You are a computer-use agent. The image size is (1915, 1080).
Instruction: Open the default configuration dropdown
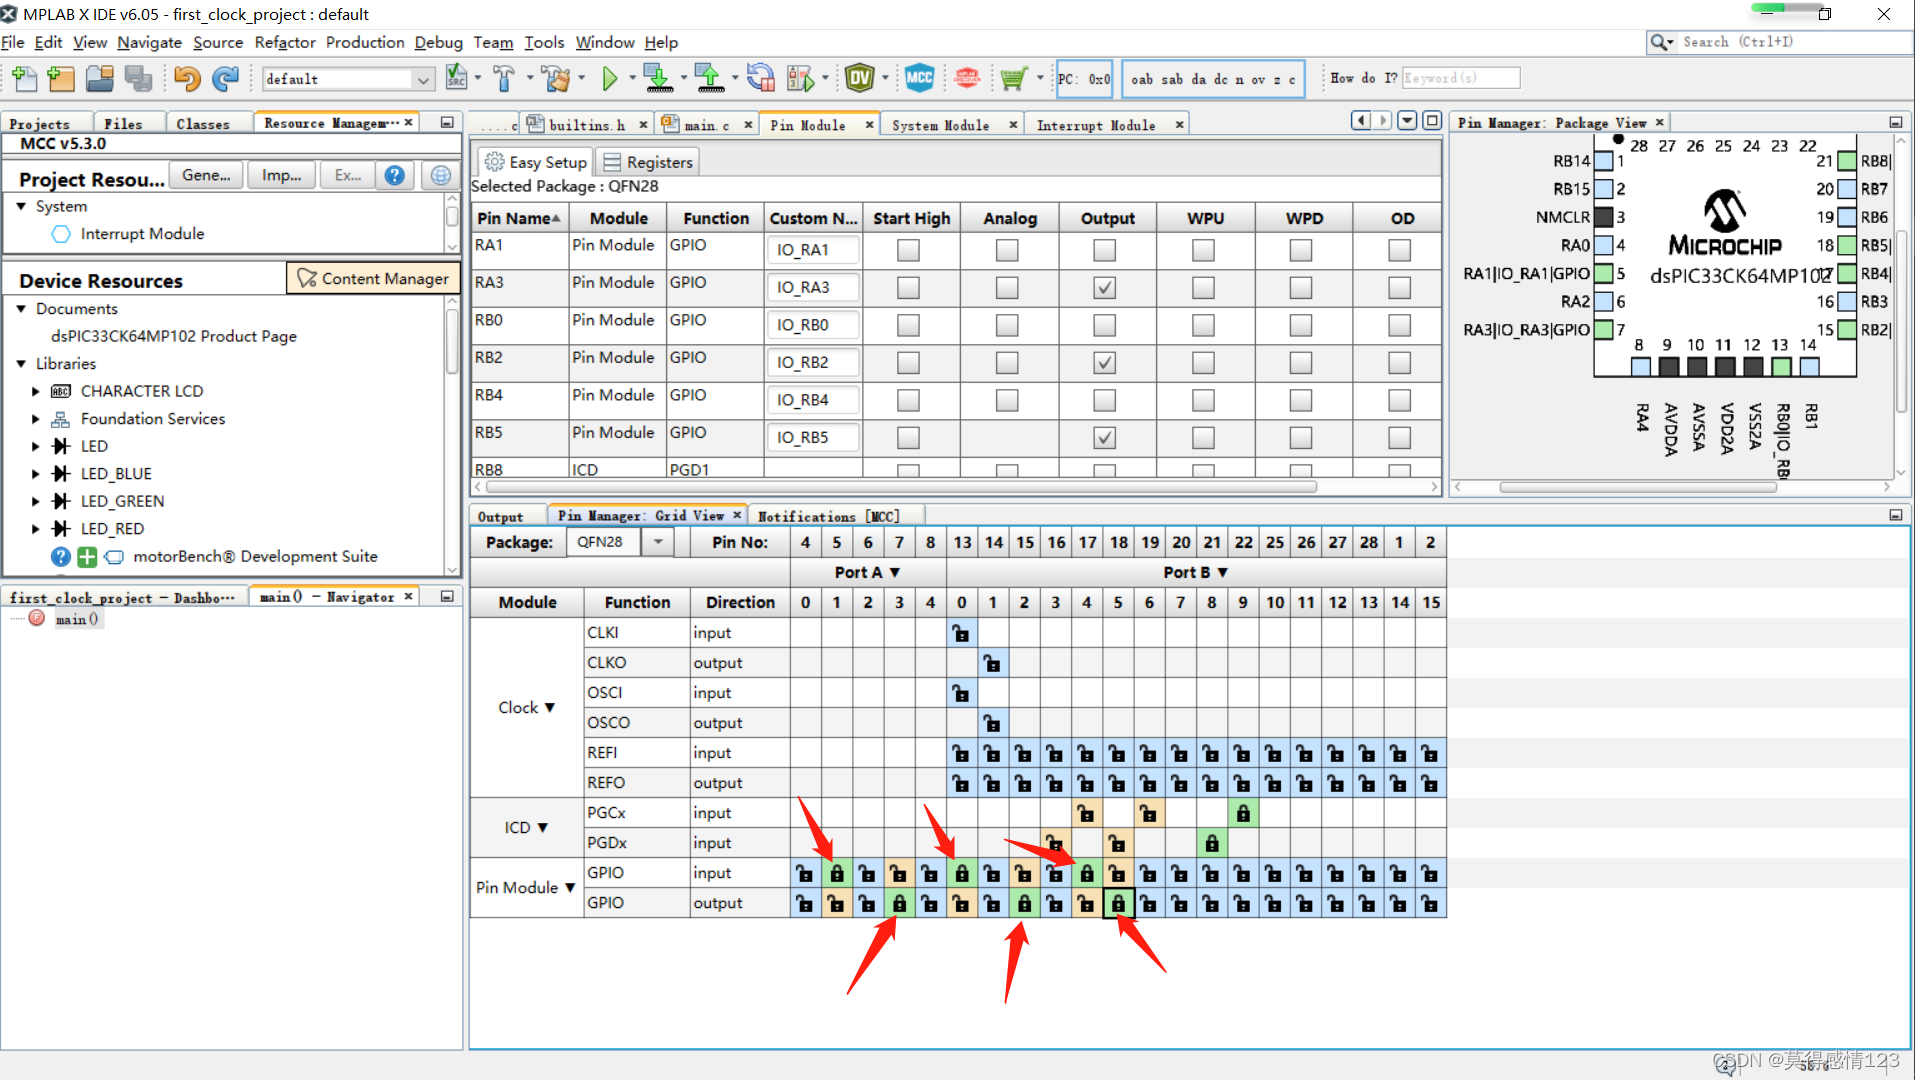pyautogui.click(x=423, y=79)
